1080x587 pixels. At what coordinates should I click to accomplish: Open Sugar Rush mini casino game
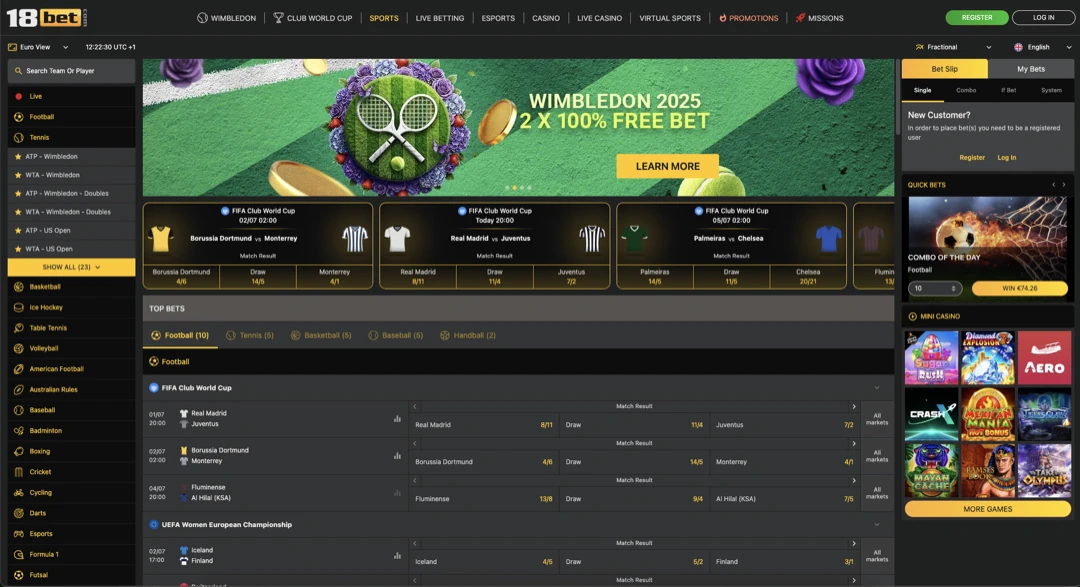click(x=931, y=358)
